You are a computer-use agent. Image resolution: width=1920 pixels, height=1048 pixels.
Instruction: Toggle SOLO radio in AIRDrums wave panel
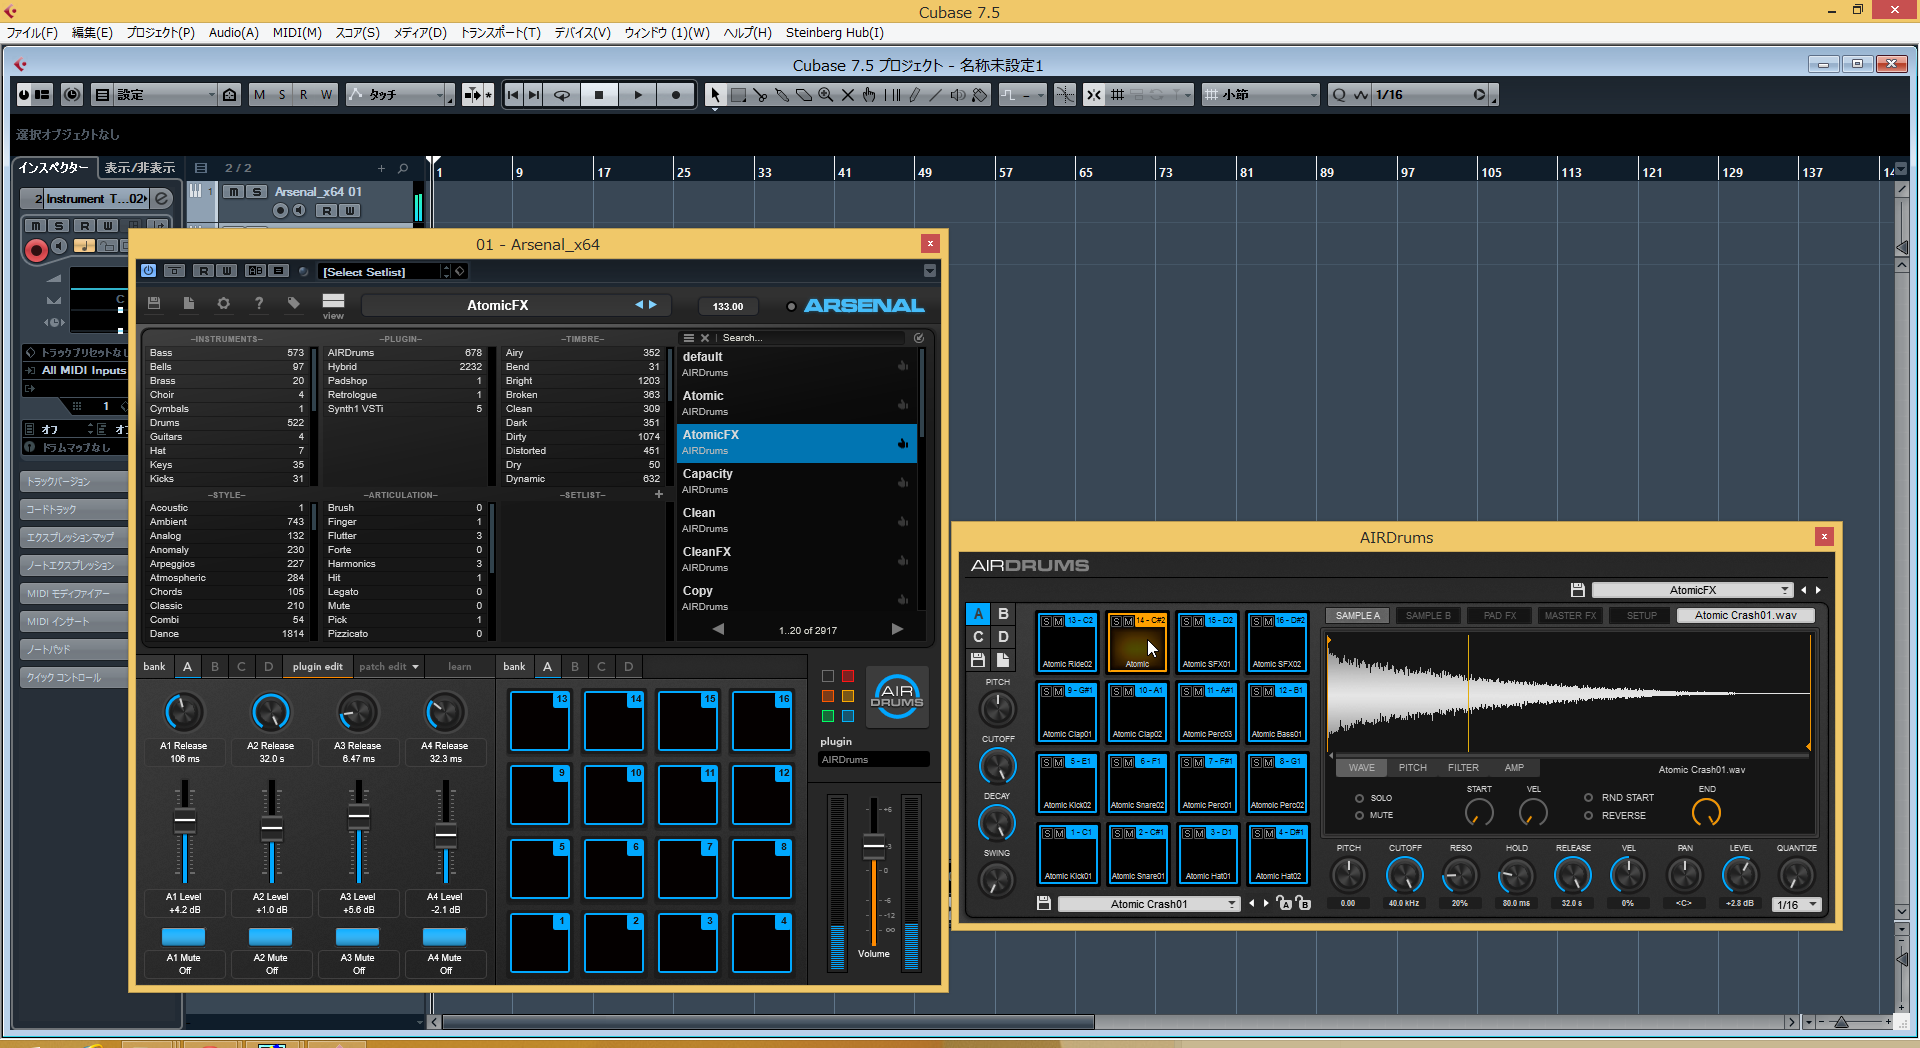pyautogui.click(x=1359, y=798)
